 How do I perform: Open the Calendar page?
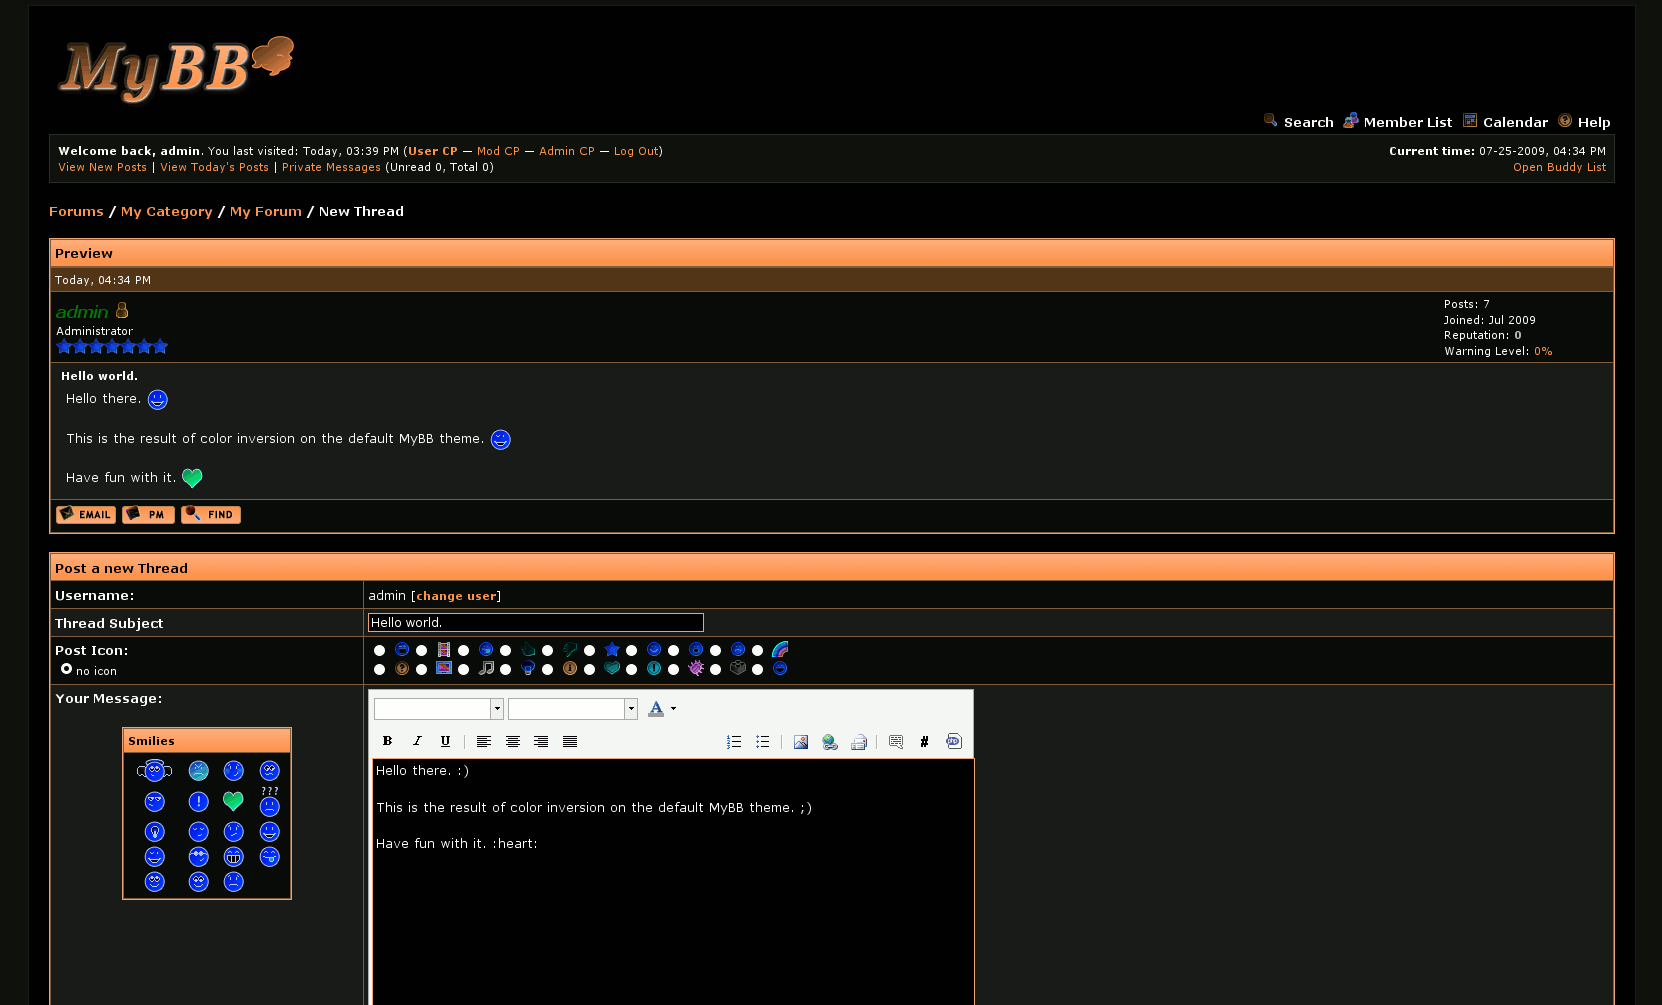(x=1515, y=122)
